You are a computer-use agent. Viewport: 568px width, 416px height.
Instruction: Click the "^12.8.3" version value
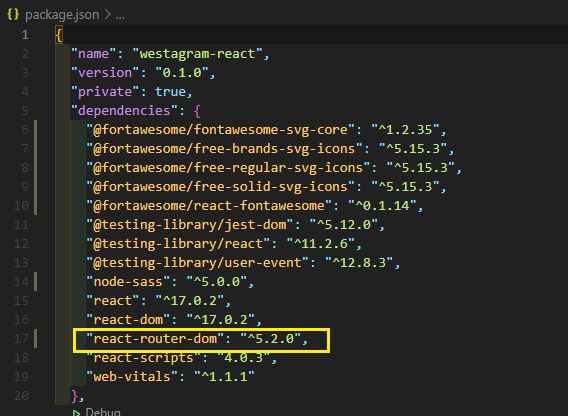point(359,263)
